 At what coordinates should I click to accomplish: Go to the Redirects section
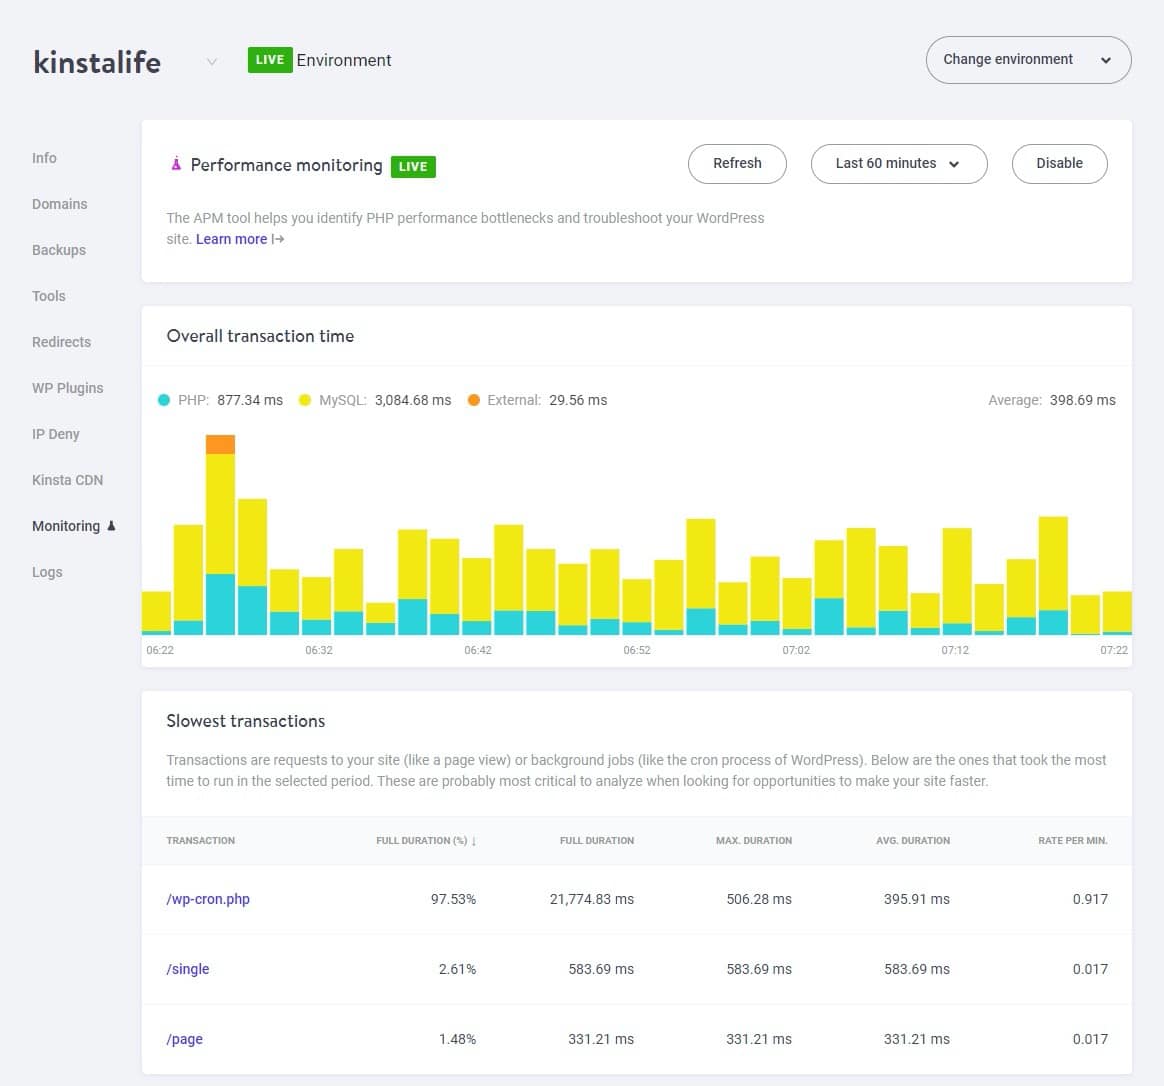pyautogui.click(x=61, y=342)
